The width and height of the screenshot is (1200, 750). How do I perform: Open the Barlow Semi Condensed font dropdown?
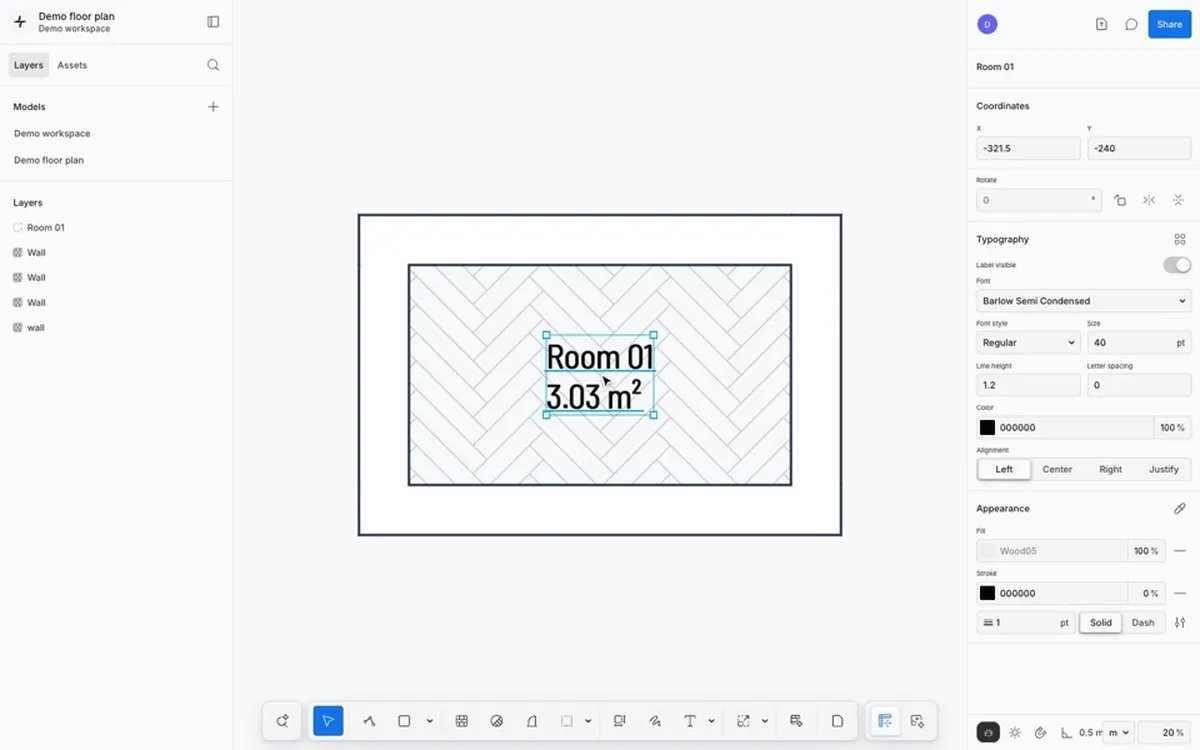(1084, 301)
